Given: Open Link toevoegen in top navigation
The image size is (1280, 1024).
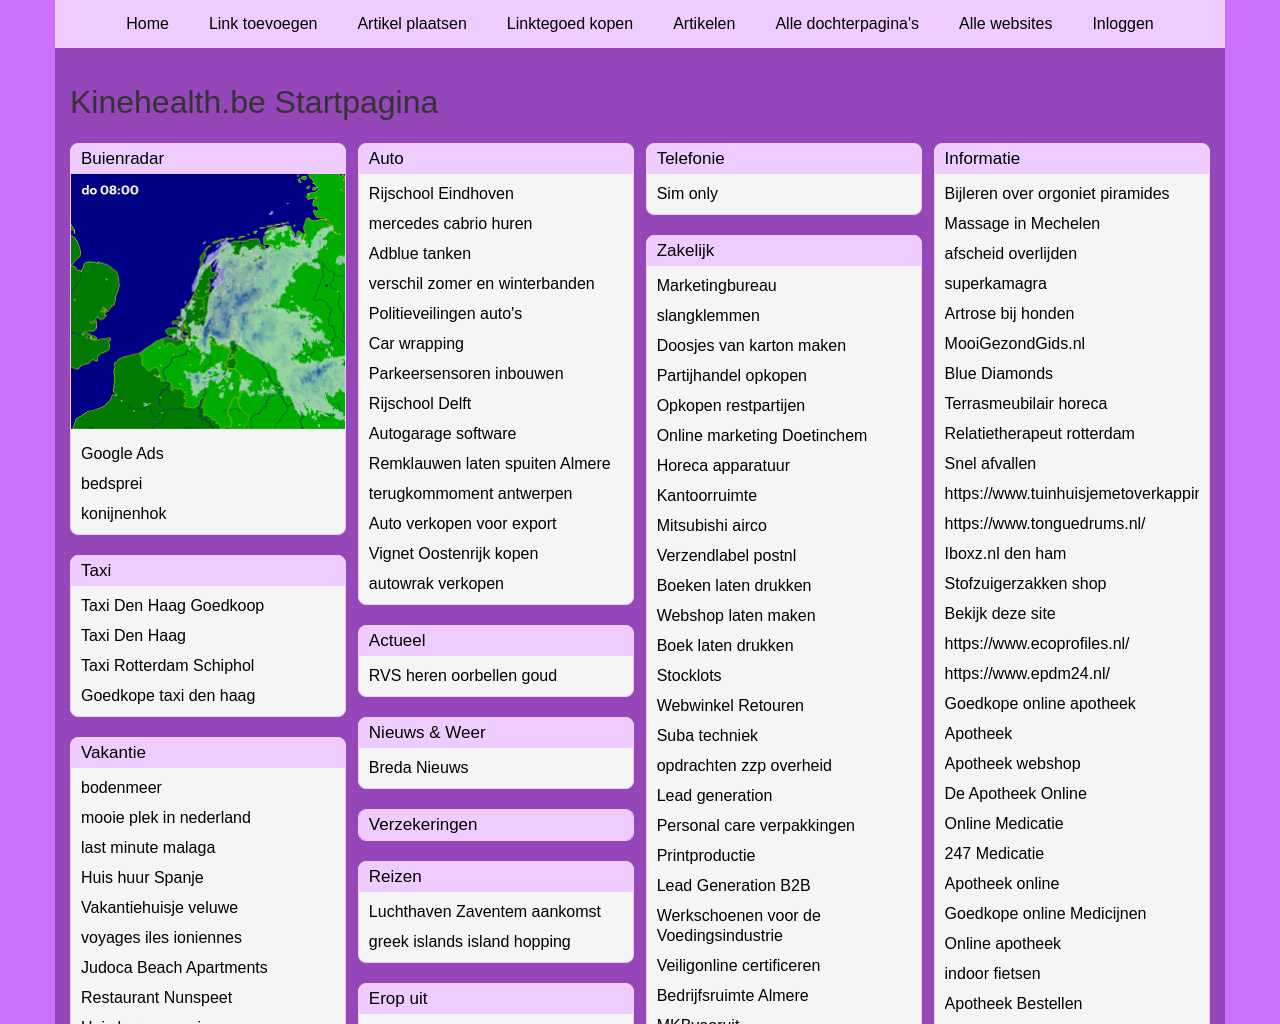Looking at the screenshot, I should point(263,24).
